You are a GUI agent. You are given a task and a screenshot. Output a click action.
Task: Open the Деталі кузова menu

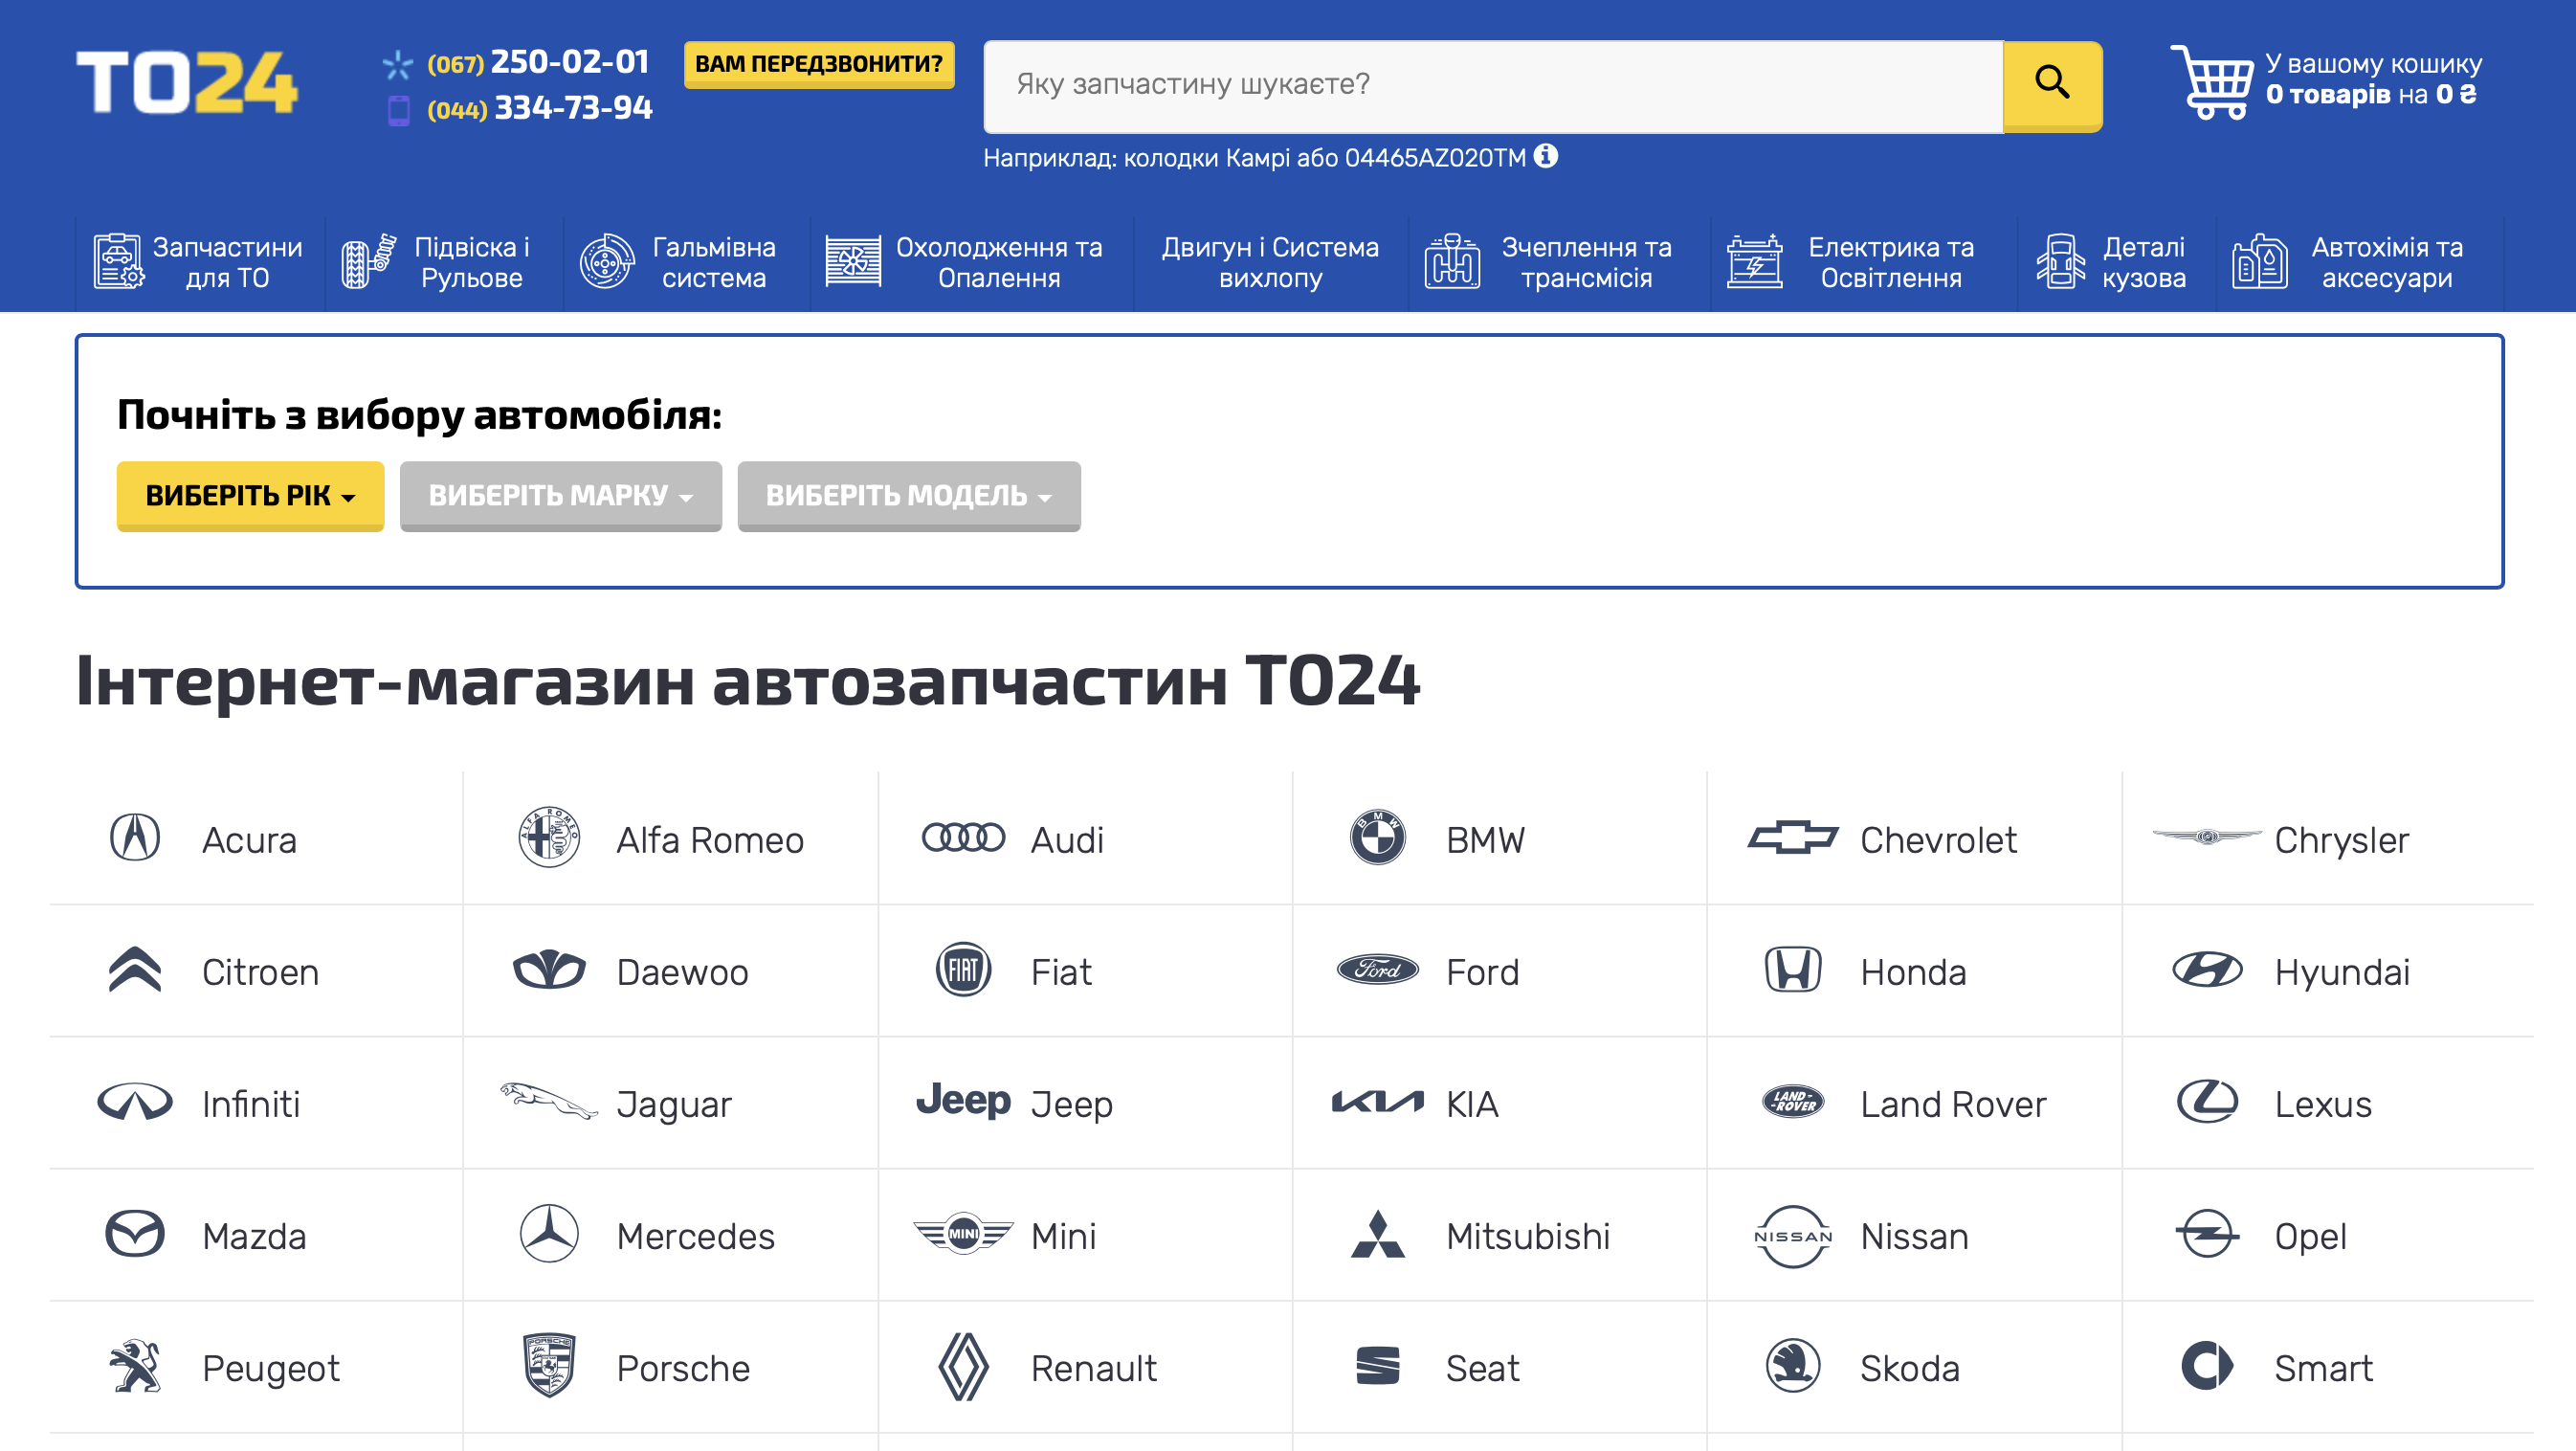coord(2116,262)
